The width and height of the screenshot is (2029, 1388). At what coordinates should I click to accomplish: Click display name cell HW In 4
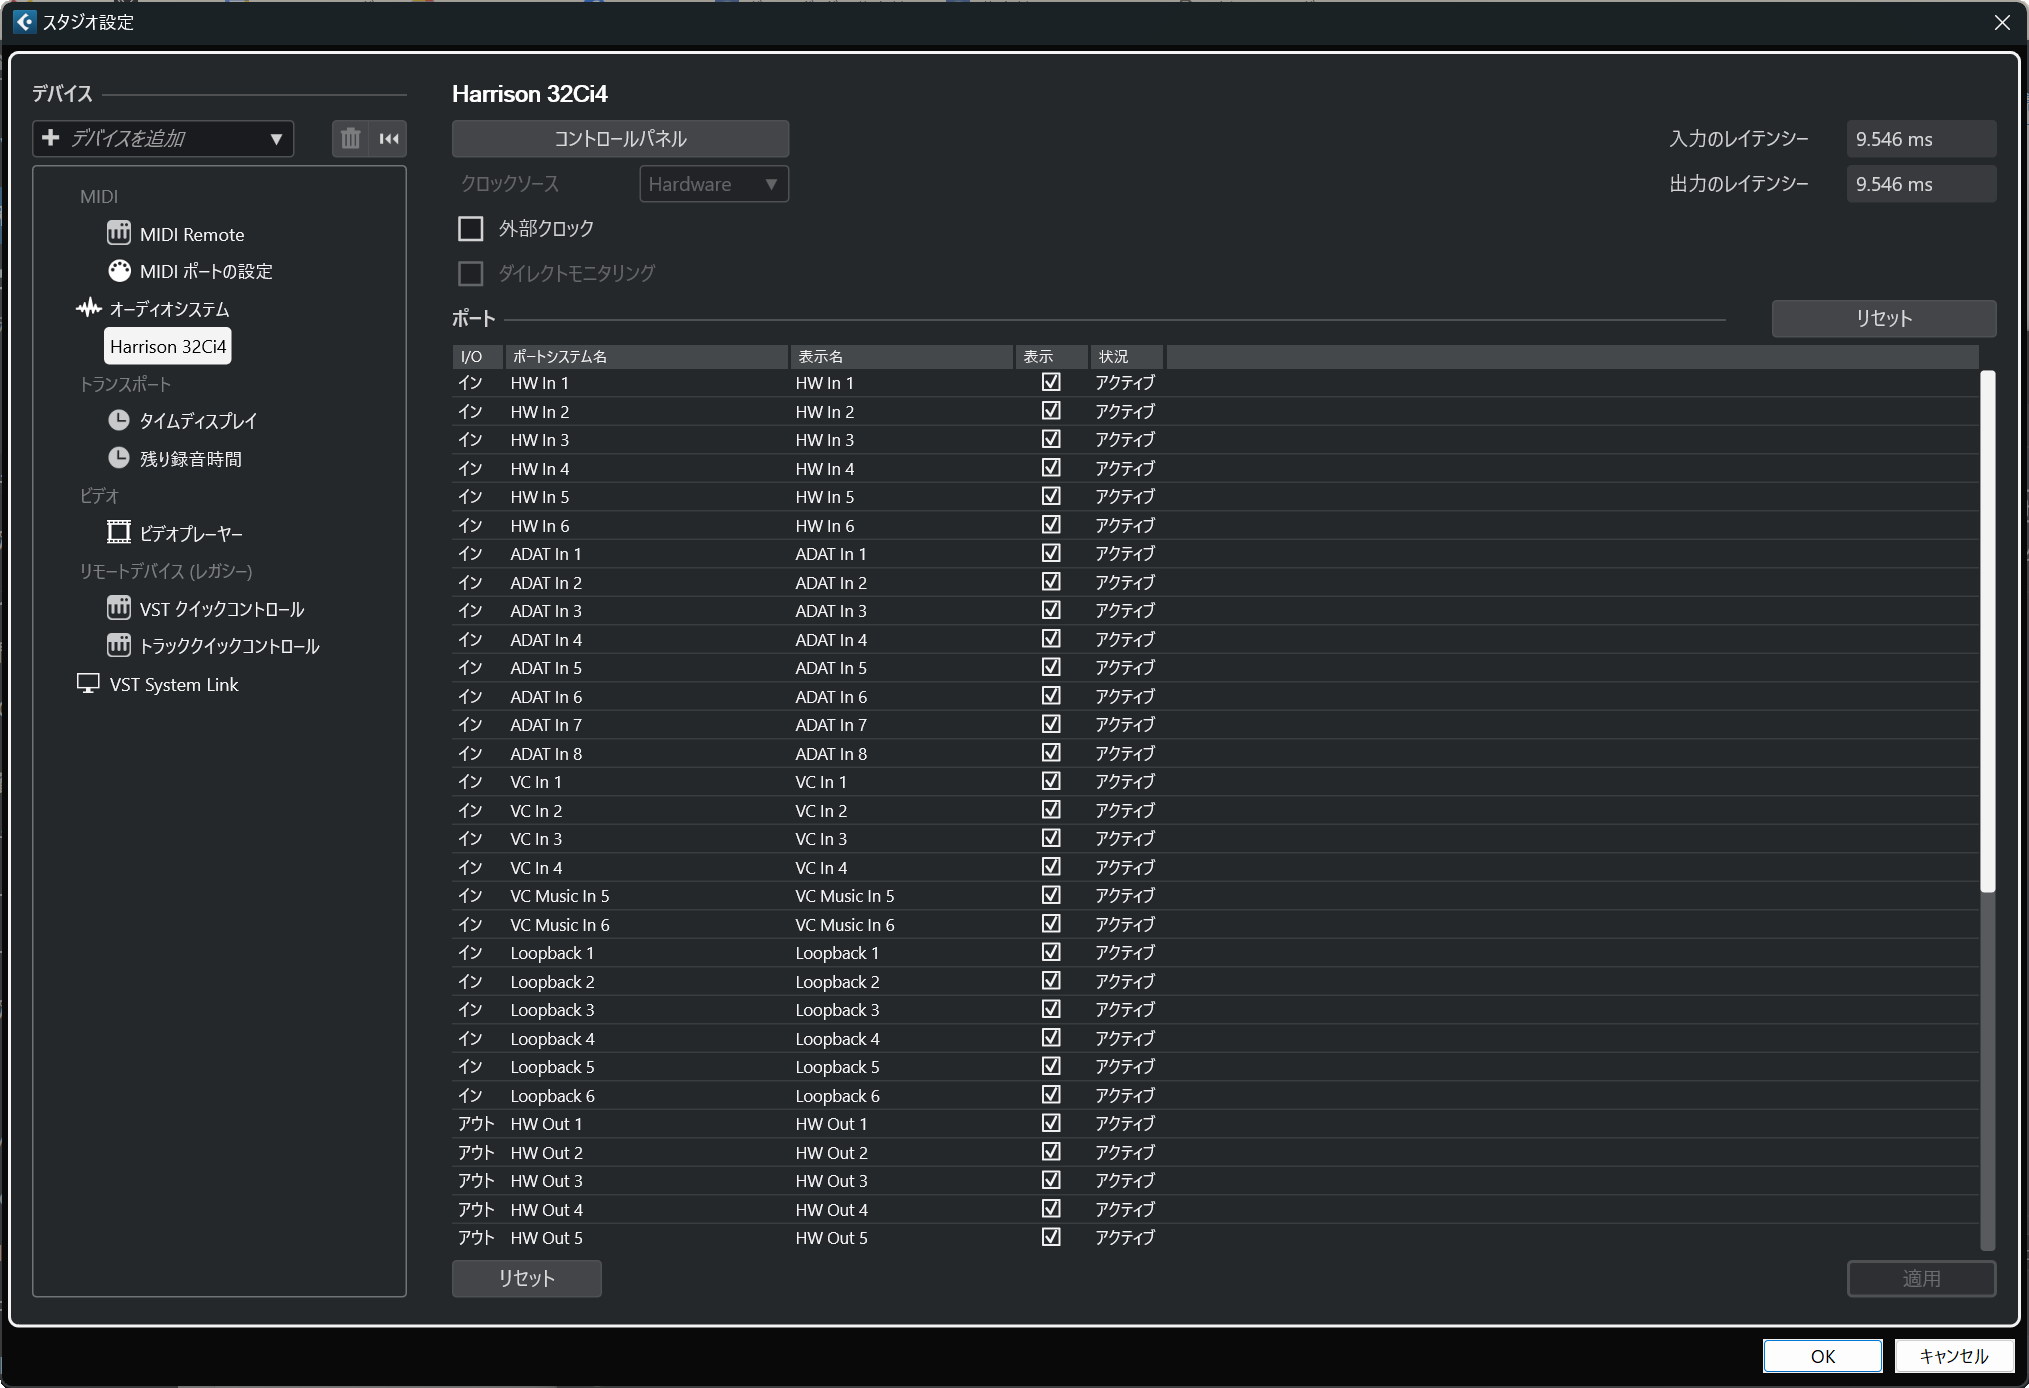[825, 468]
